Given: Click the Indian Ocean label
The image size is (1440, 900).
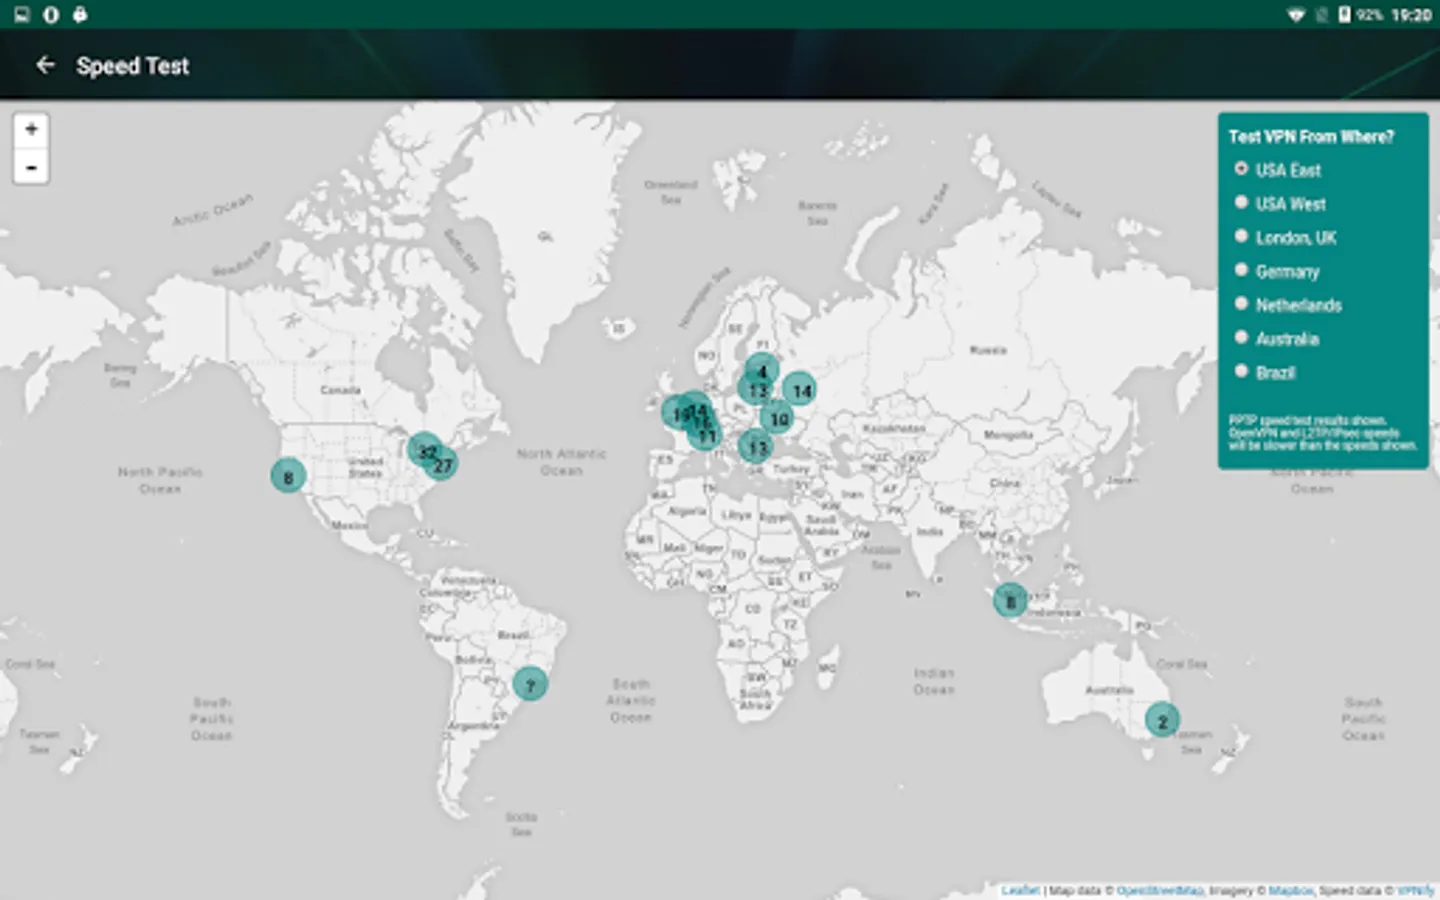Looking at the screenshot, I should point(934,681).
